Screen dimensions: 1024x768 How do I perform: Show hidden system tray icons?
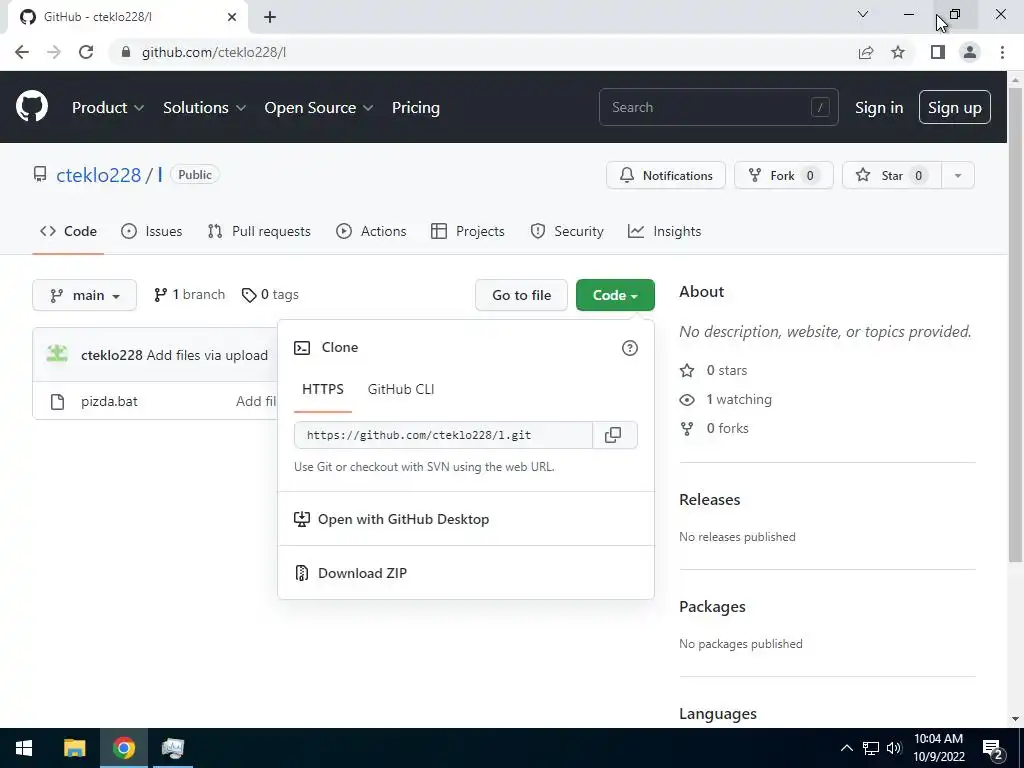(846, 748)
